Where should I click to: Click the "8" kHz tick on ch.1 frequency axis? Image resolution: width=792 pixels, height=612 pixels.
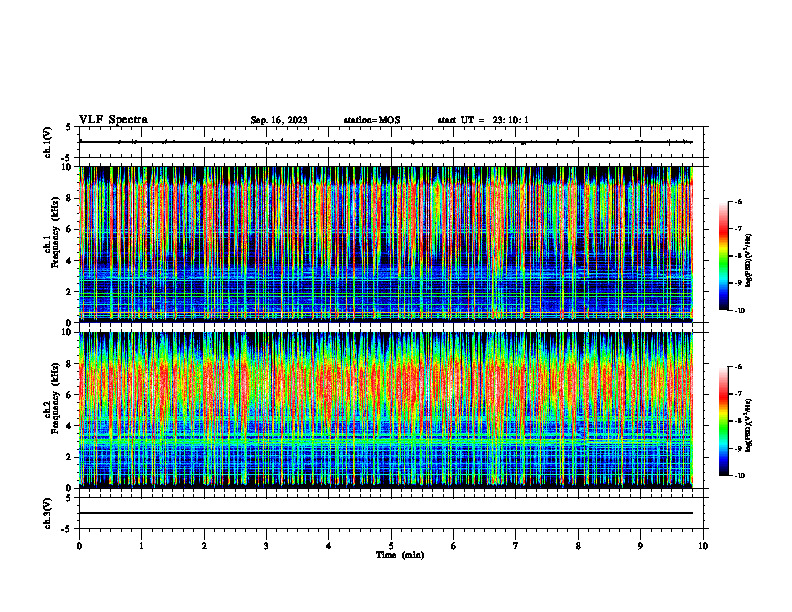tap(70, 198)
